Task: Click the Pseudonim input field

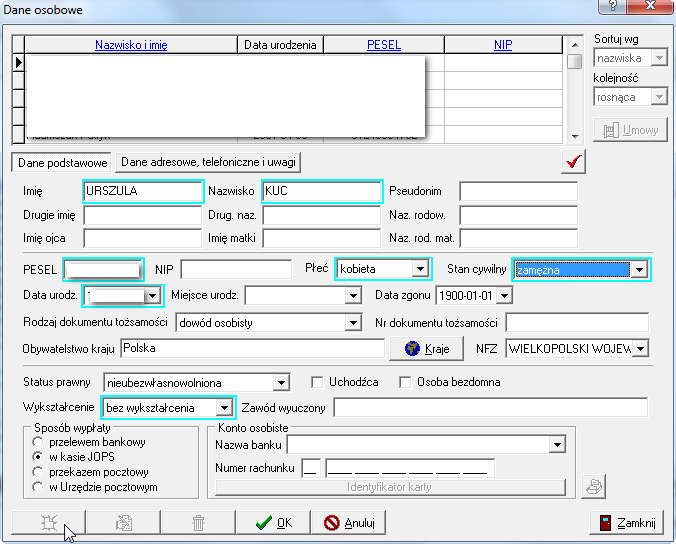Action: 518,191
